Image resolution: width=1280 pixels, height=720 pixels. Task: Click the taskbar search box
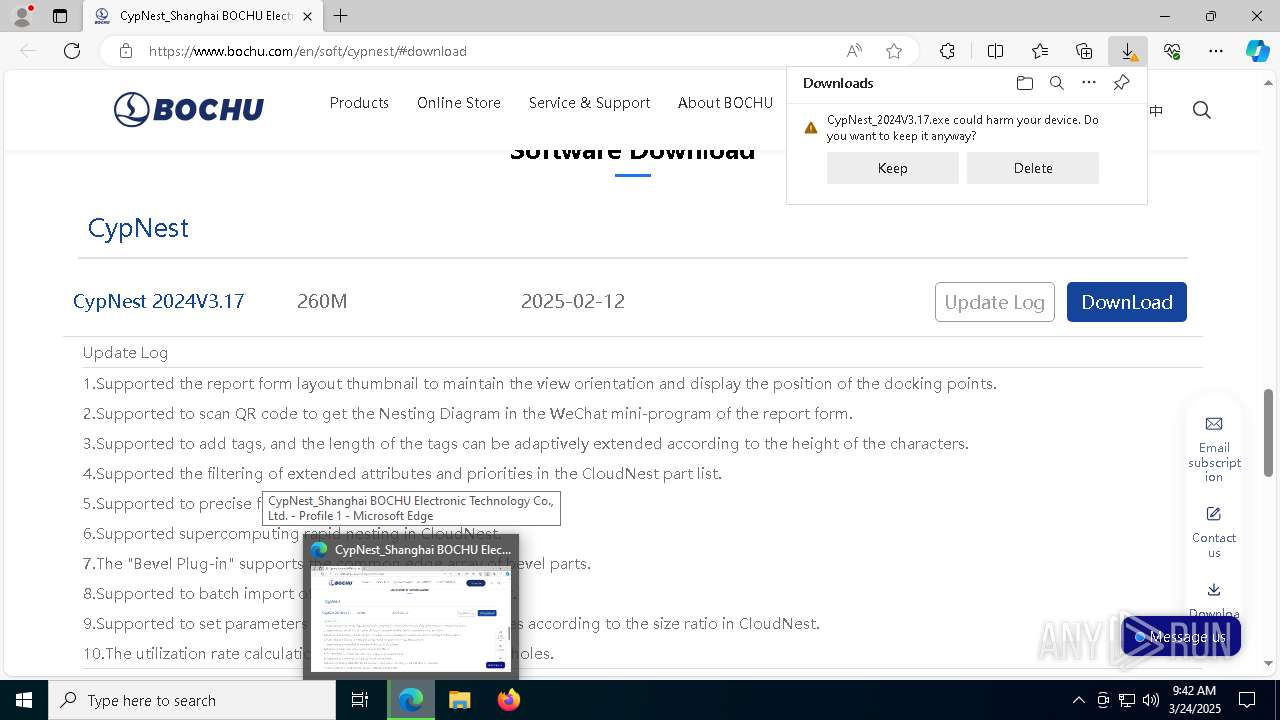(192, 700)
